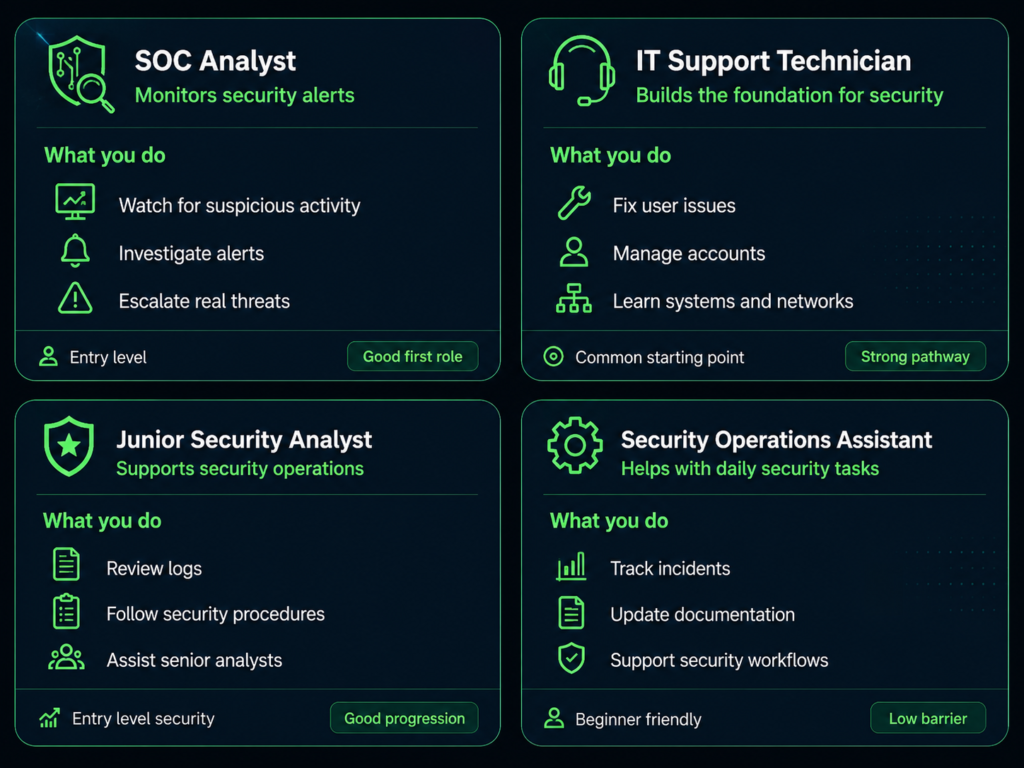Click the headset icon for IT Support Technician
The width and height of the screenshot is (1024, 768).
click(x=581, y=71)
